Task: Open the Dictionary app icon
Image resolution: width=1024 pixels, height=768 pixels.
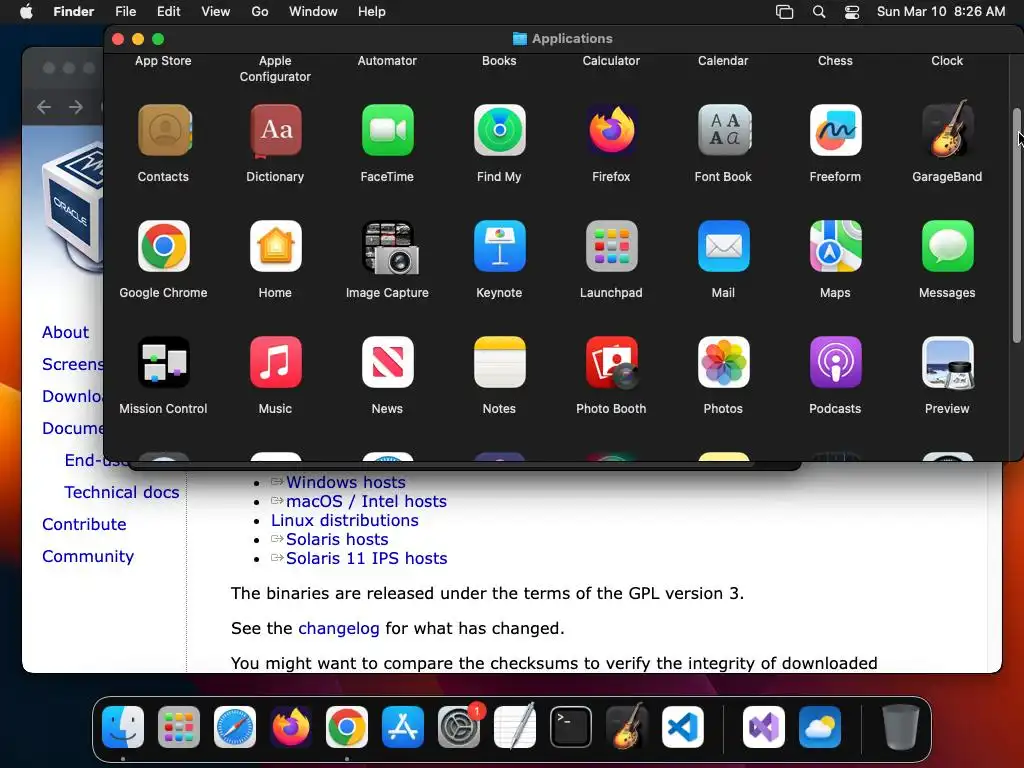Action: (276, 130)
